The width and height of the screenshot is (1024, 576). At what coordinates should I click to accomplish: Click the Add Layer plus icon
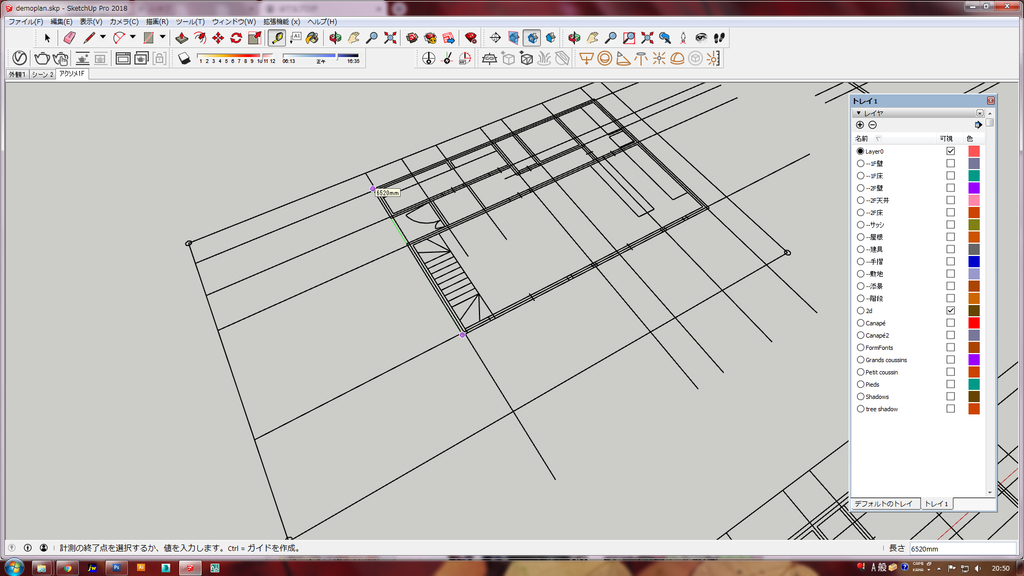point(859,125)
